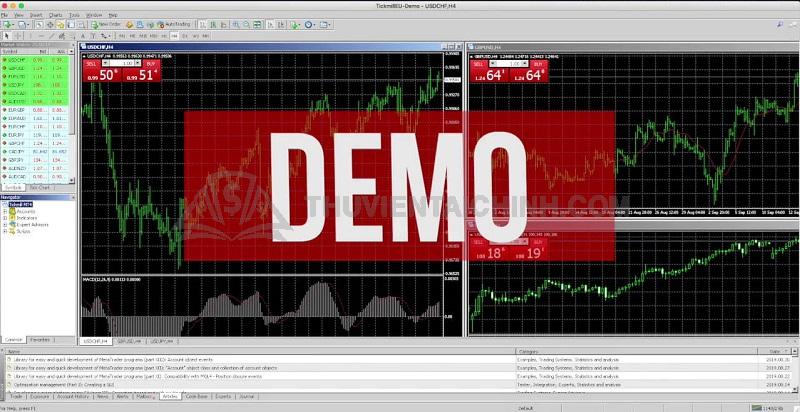Screen dimensions: 800x412
Task: Click the New Chart toolbar icon
Action: tap(8, 24)
